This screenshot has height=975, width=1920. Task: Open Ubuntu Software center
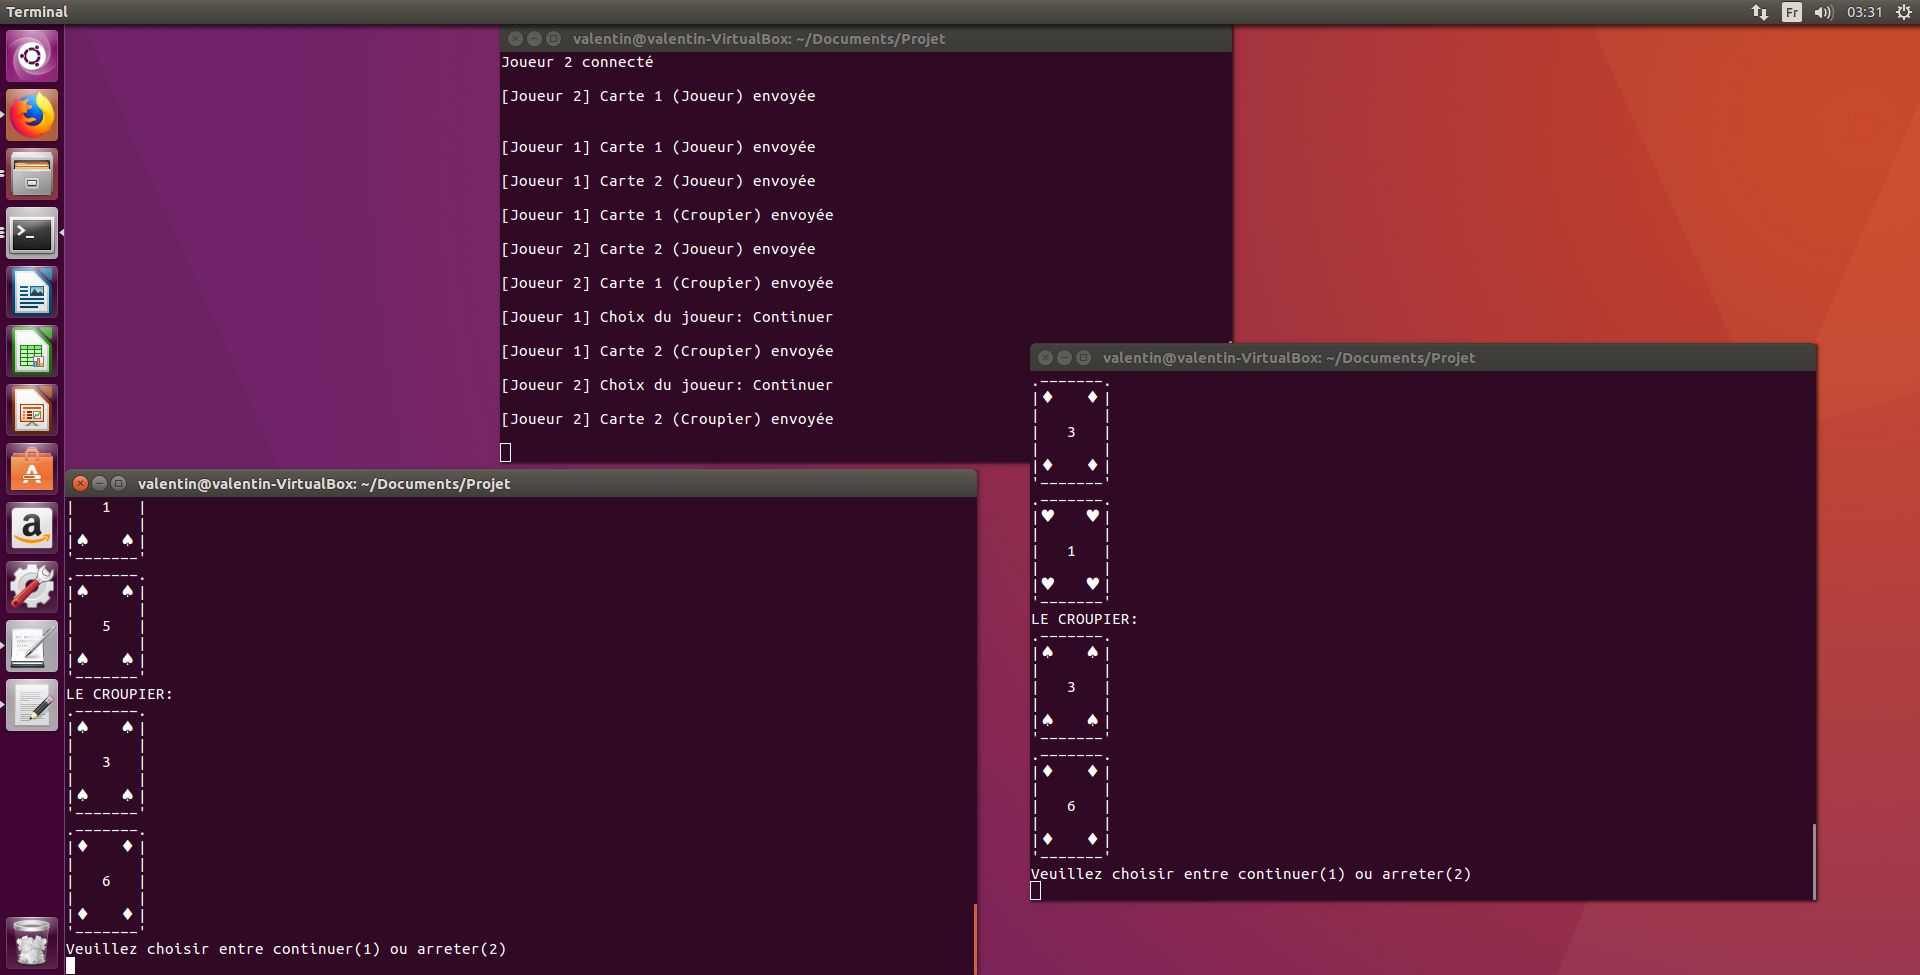coord(32,469)
